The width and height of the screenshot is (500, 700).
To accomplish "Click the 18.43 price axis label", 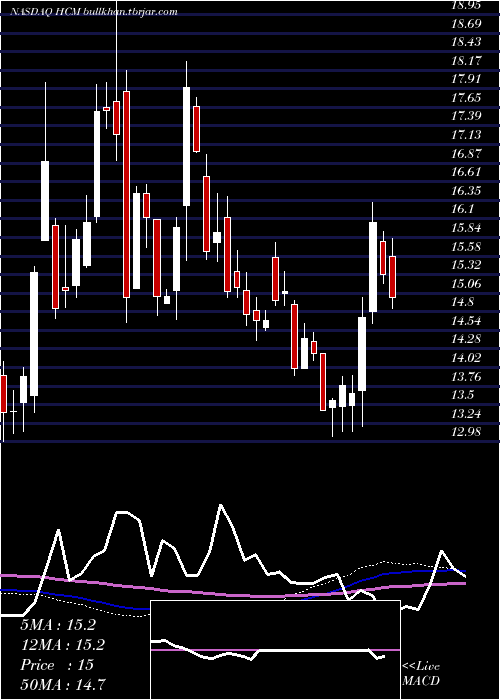I will pos(466,42).
